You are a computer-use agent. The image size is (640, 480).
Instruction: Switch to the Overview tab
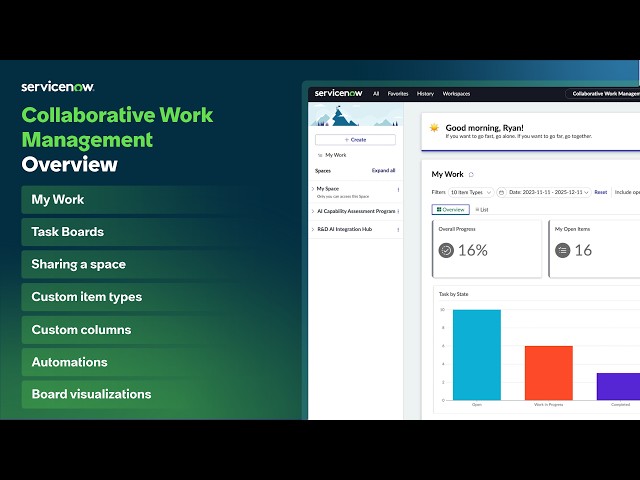451,209
